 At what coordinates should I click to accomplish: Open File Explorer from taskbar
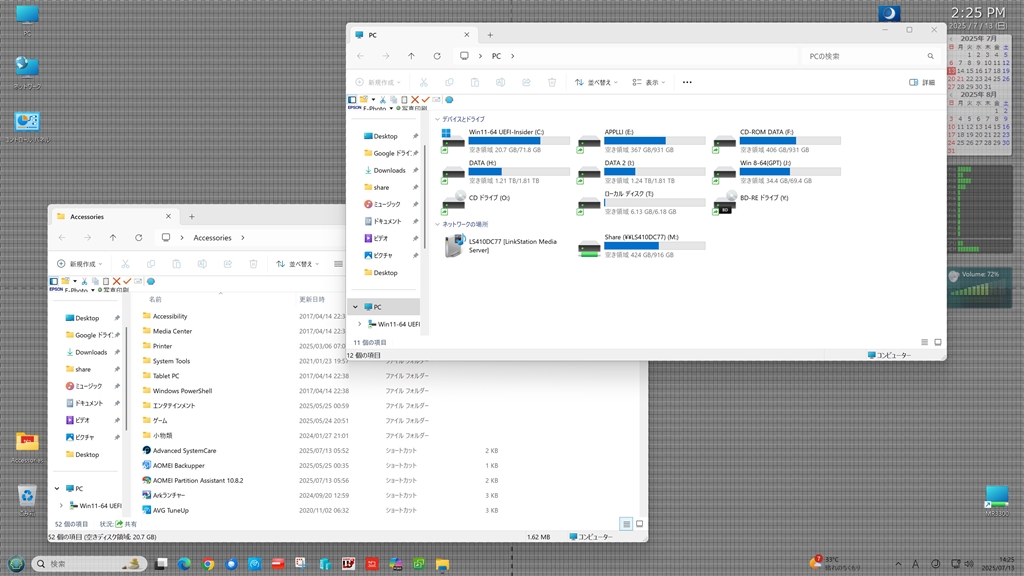coord(442,564)
